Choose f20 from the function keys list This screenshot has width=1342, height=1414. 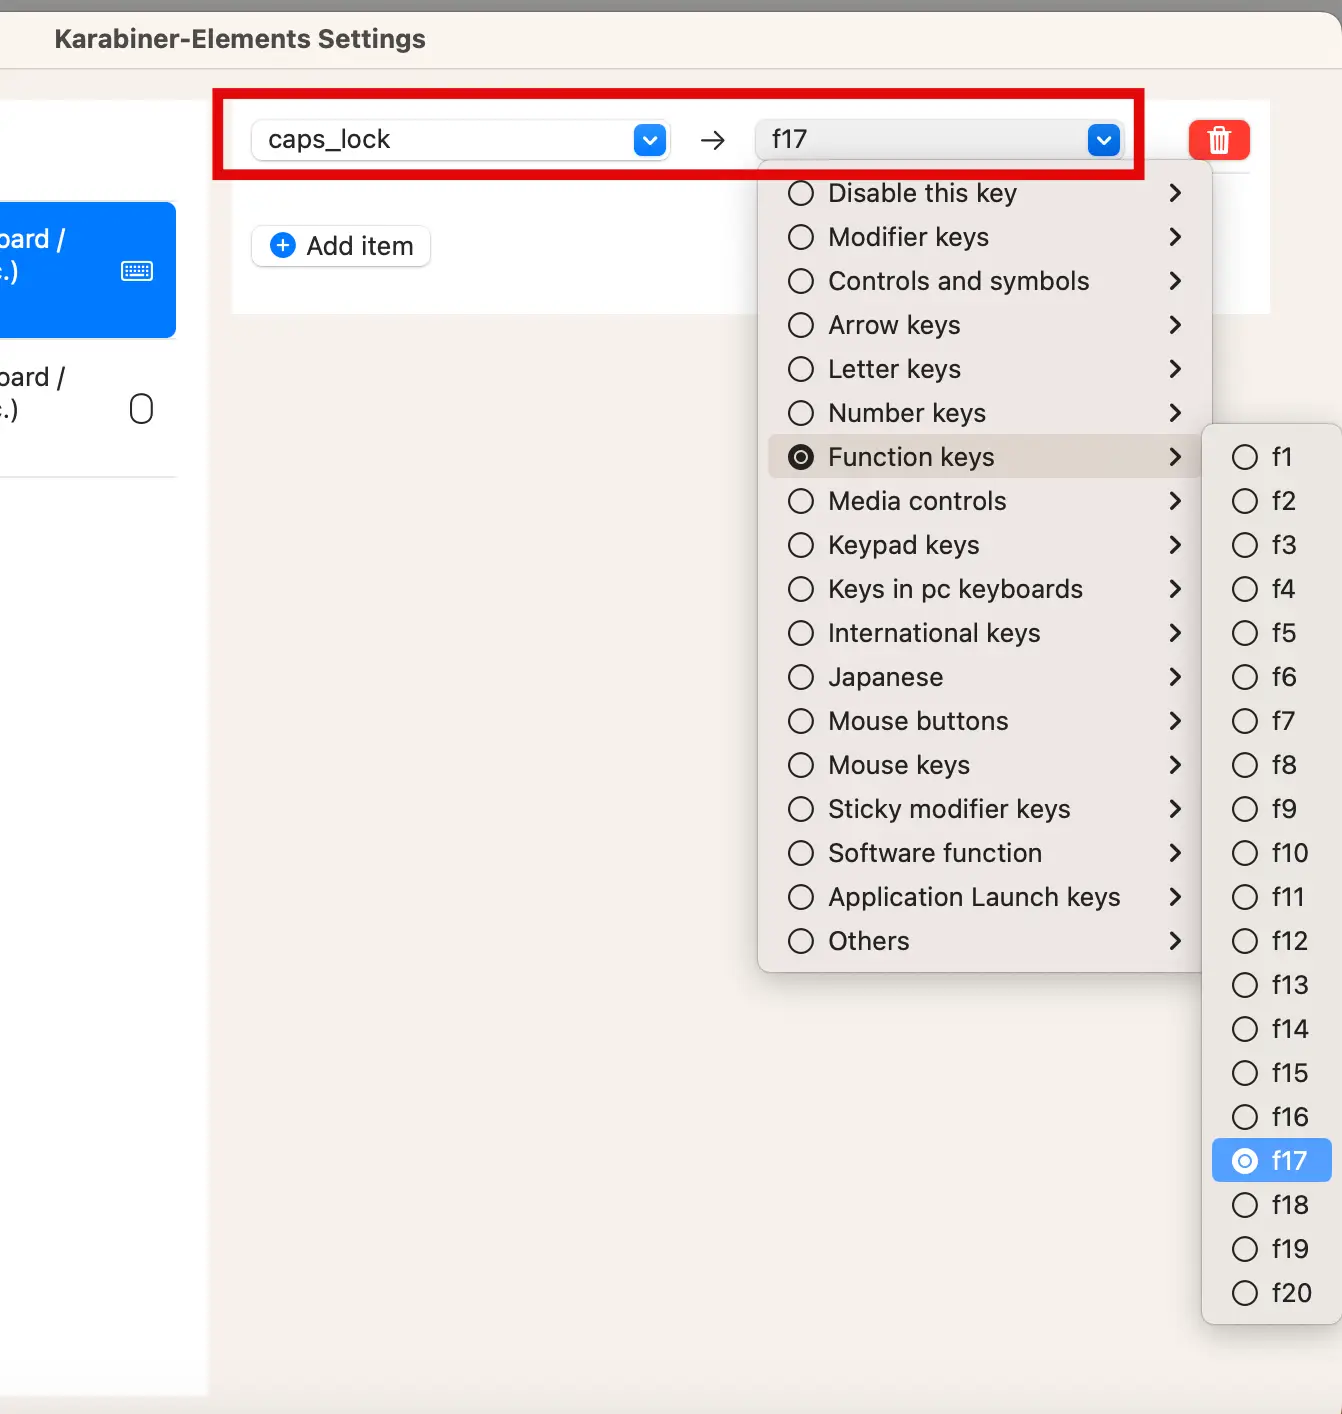click(x=1271, y=1293)
